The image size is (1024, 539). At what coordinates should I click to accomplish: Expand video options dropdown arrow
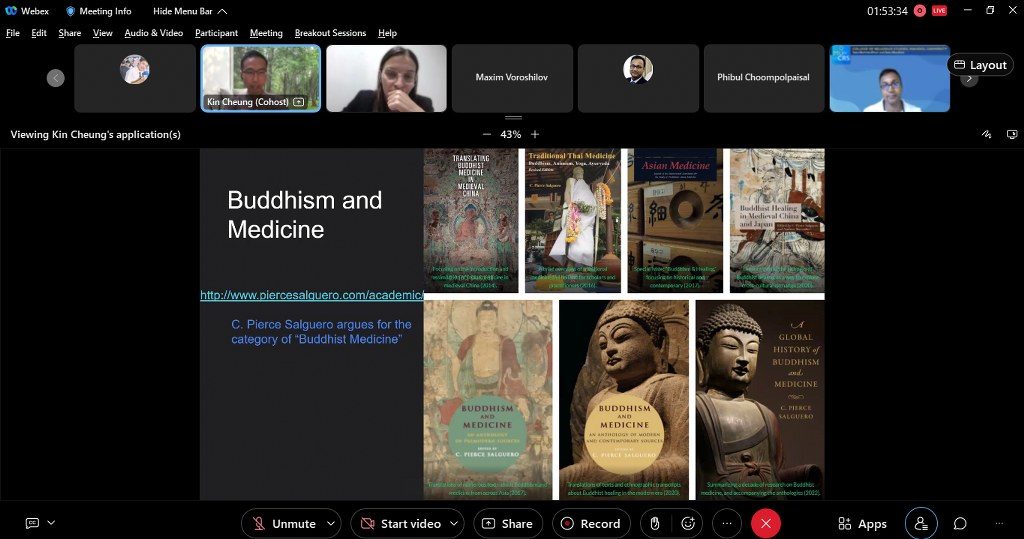454,523
